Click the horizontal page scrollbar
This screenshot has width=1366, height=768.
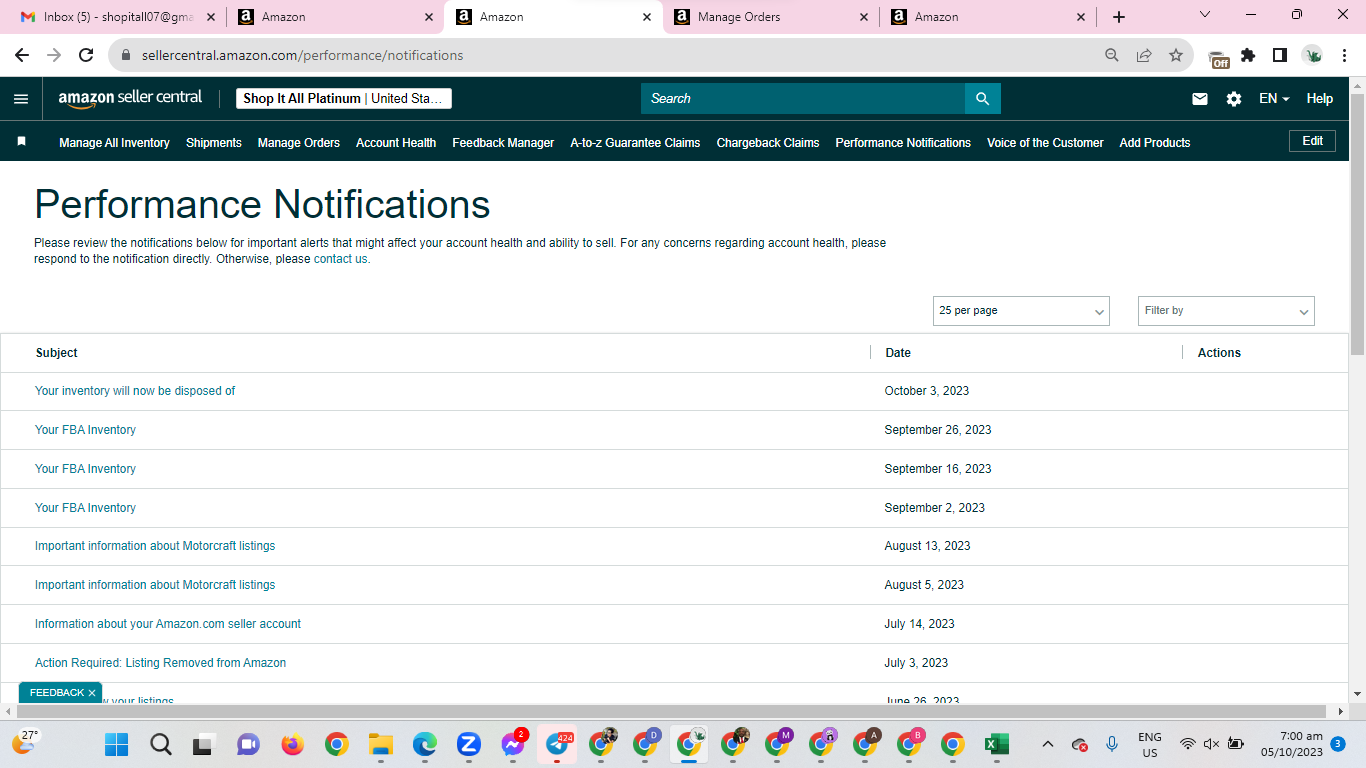[669, 711]
